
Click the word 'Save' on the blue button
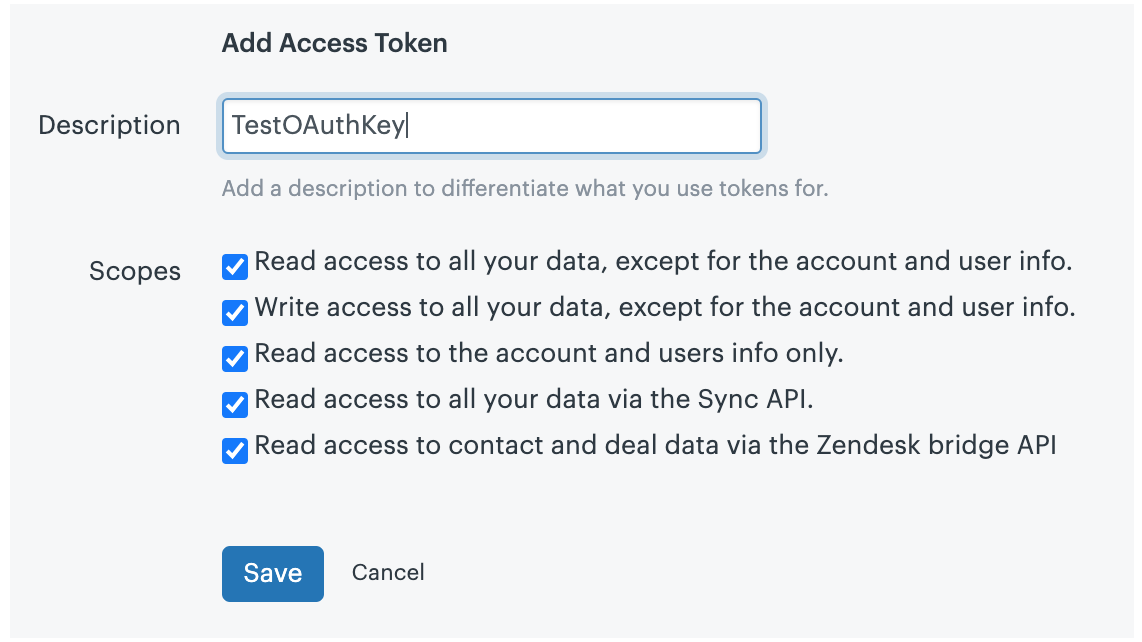point(272,574)
